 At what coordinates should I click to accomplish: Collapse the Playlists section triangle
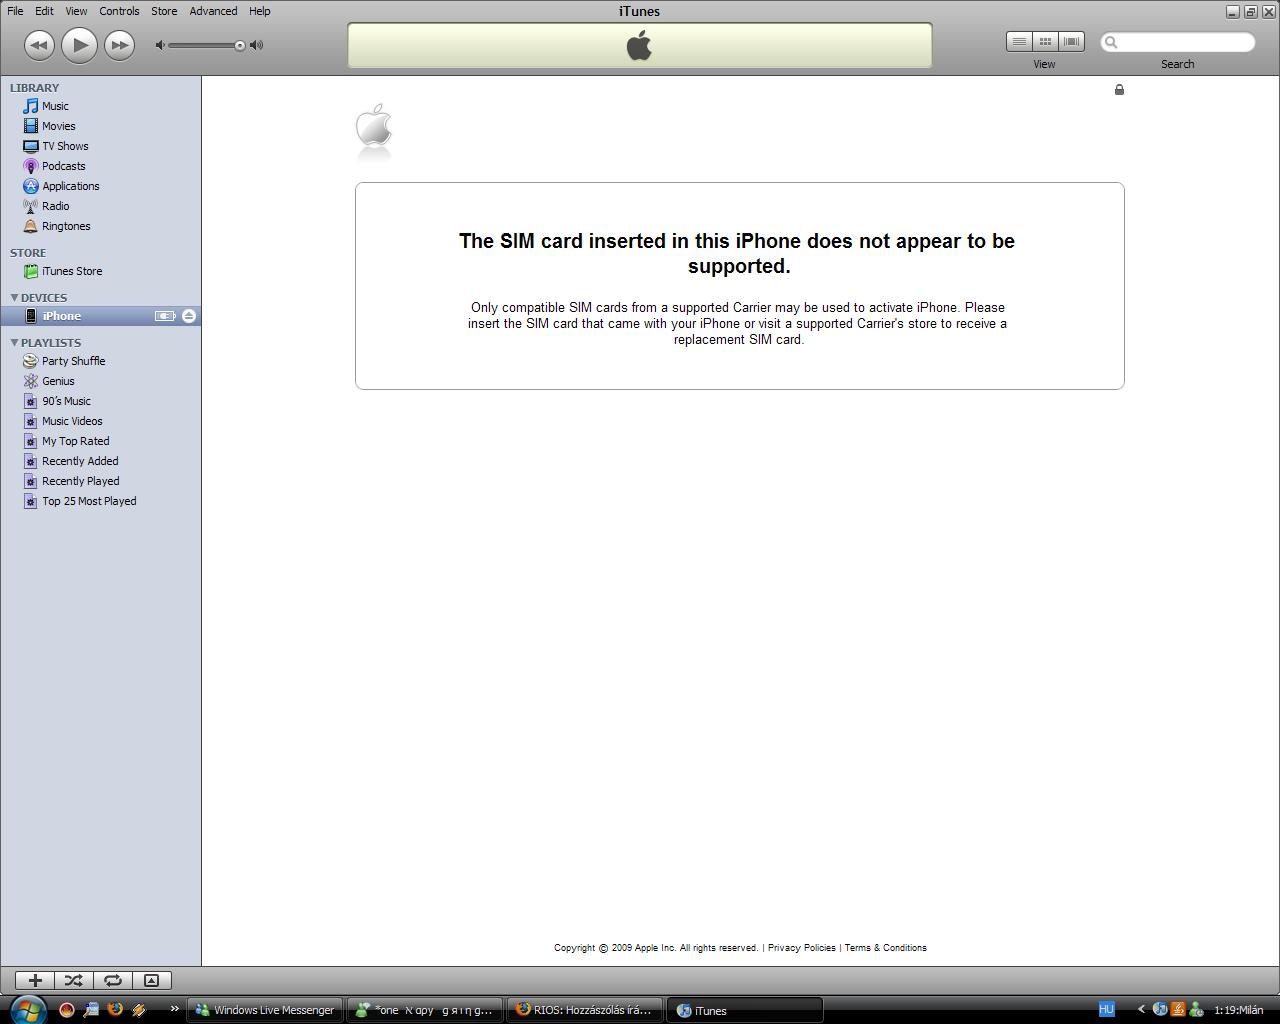[x=14, y=343]
